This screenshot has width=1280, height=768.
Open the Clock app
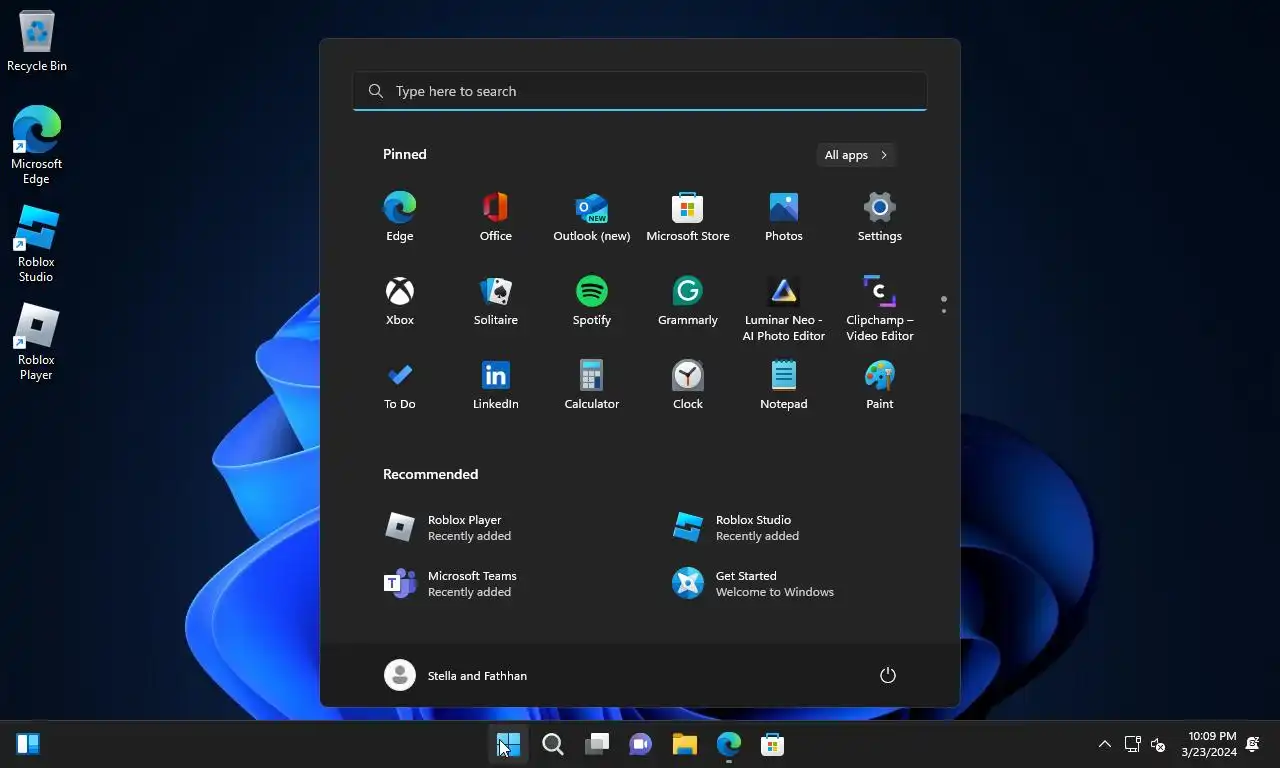click(687, 385)
